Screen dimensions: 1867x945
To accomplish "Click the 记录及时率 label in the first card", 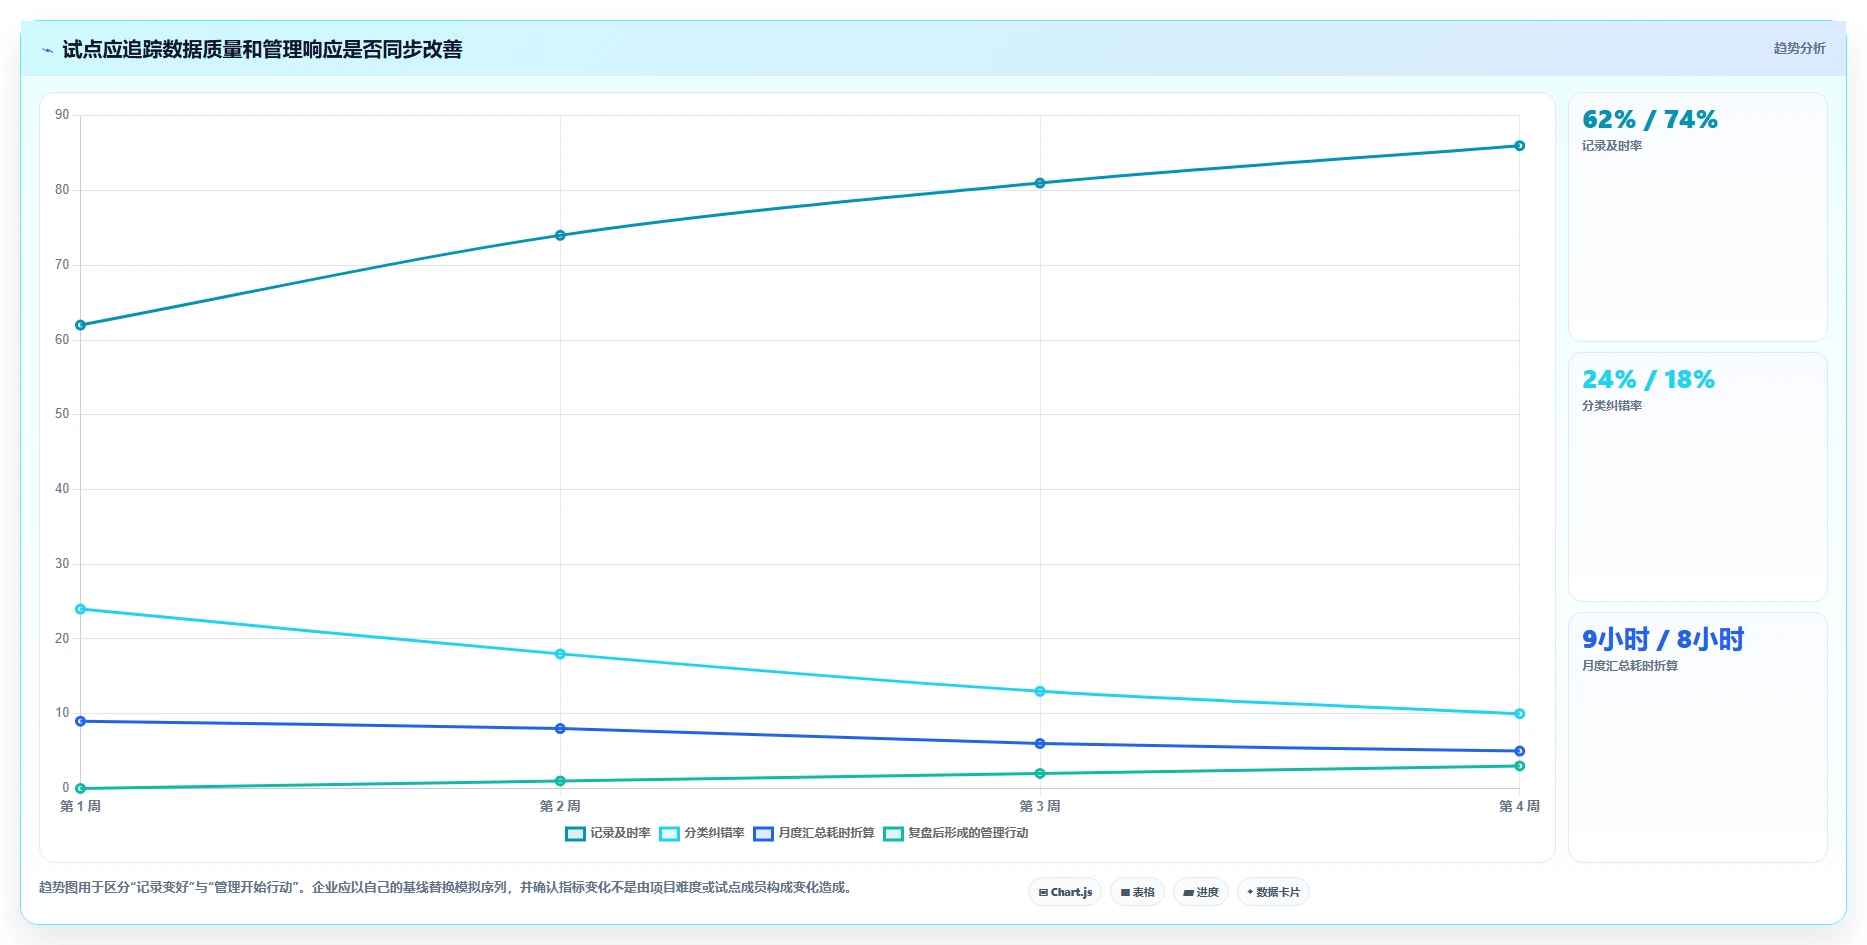I will coord(1612,146).
